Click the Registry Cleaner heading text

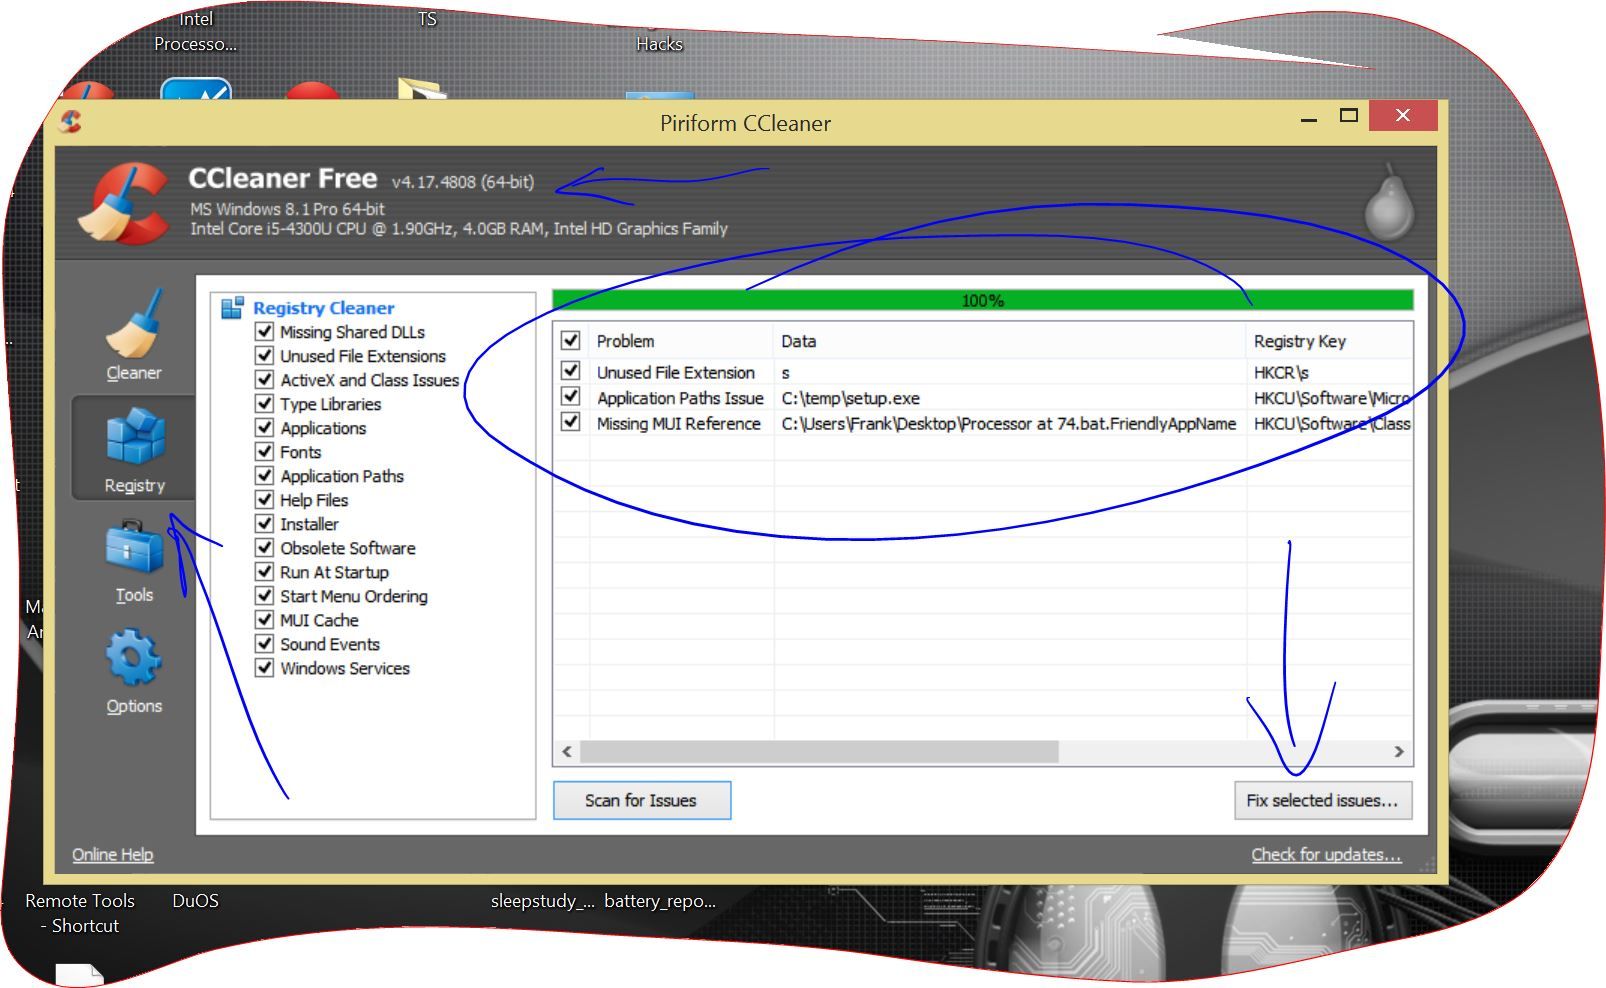(x=323, y=308)
